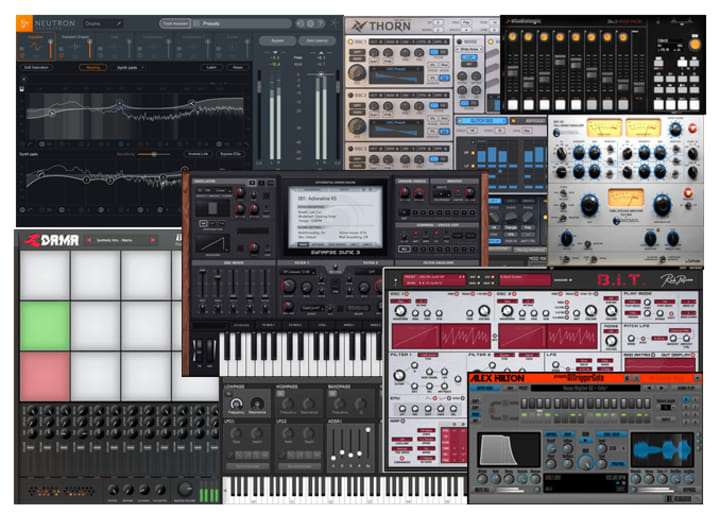
Task: Toggle Thorn OSC 2 power LED
Action: pos(350,95)
